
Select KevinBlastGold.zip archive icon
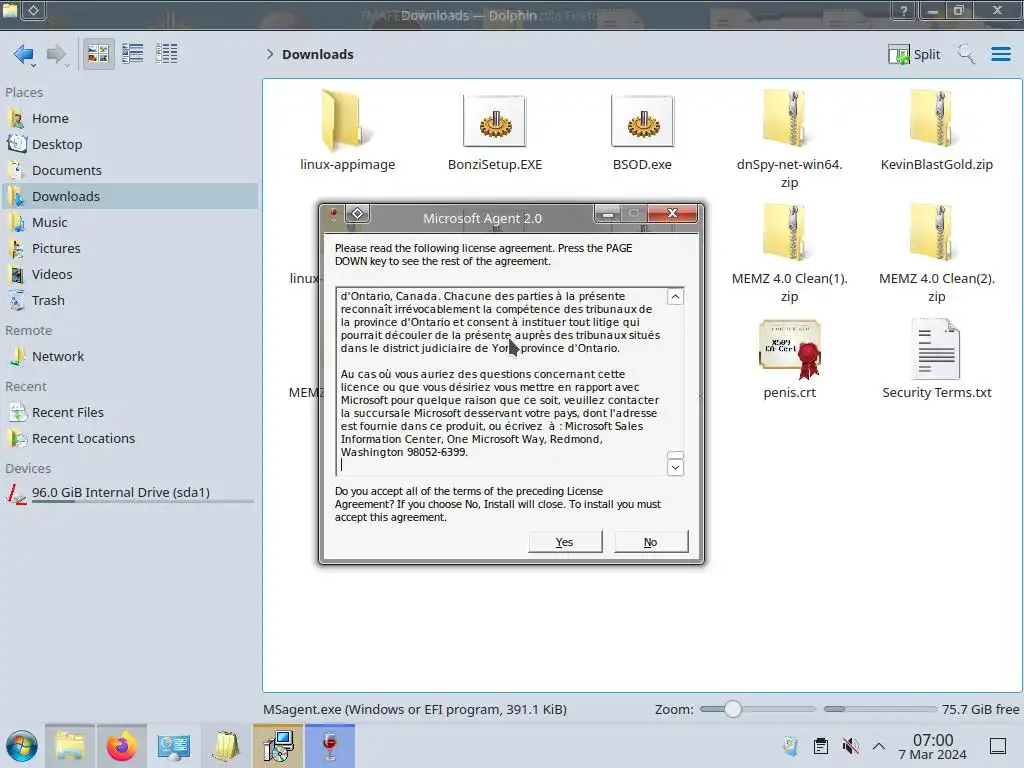(x=936, y=119)
